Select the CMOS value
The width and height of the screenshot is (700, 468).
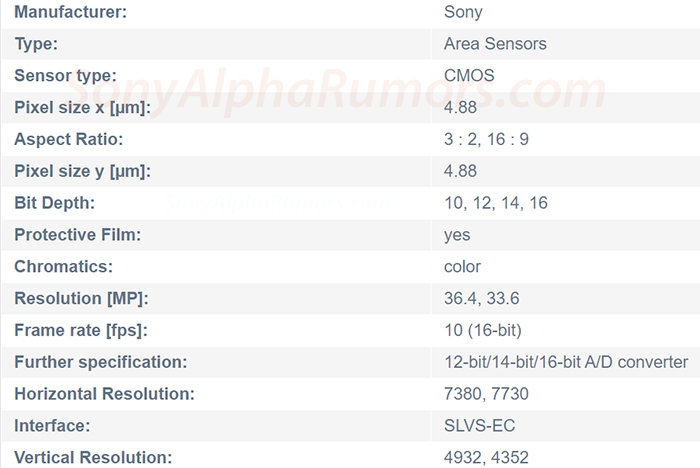[469, 76]
